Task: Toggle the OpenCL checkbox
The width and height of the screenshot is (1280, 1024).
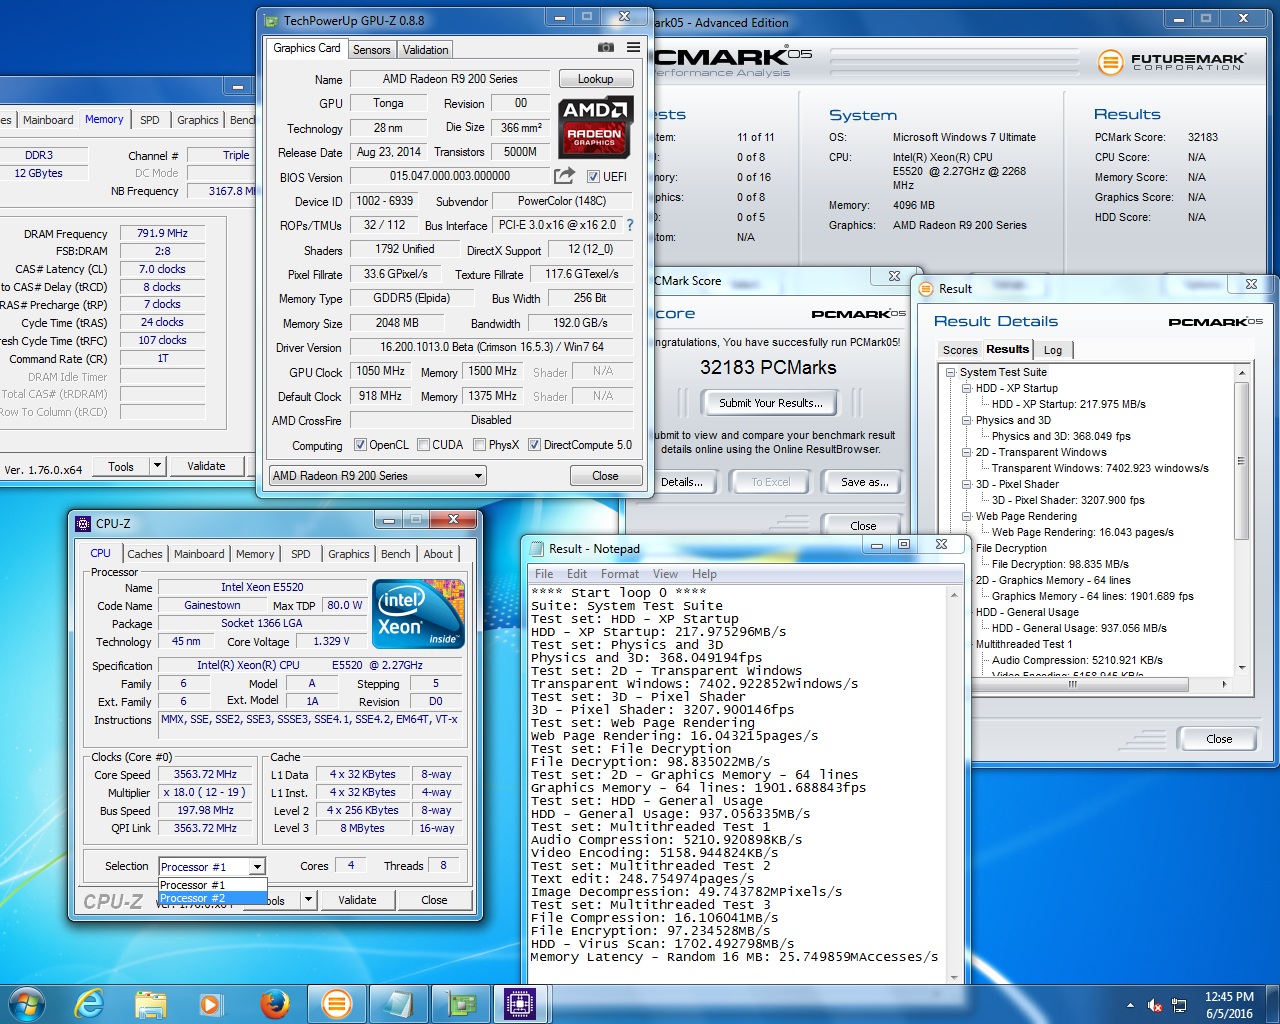Action: [360, 445]
